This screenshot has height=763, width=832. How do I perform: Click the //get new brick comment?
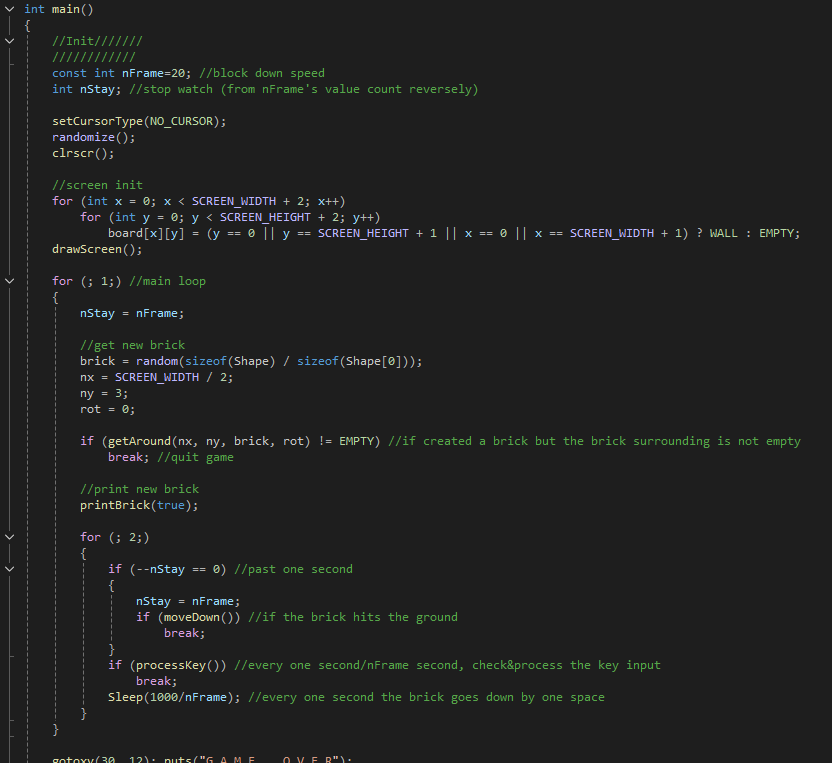[x=132, y=345]
